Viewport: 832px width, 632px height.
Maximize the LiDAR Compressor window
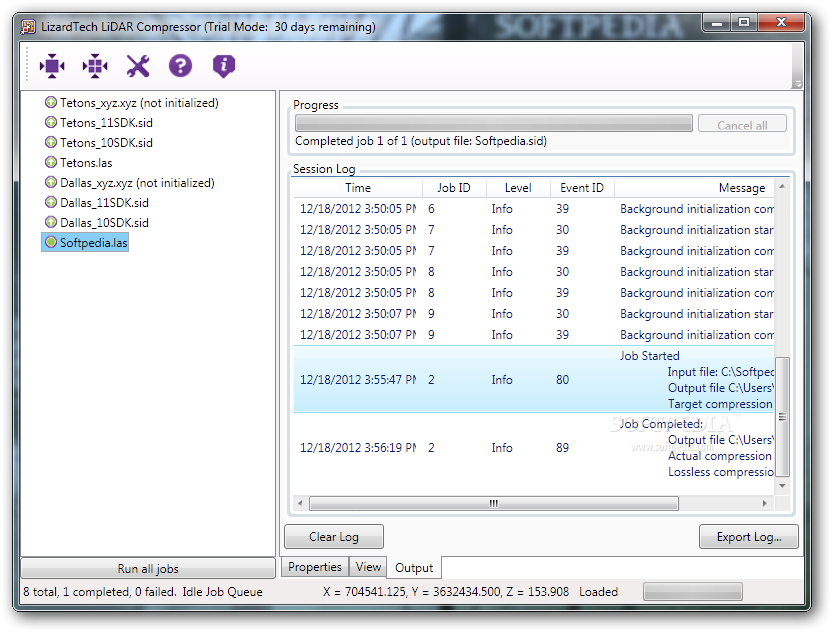(x=744, y=22)
